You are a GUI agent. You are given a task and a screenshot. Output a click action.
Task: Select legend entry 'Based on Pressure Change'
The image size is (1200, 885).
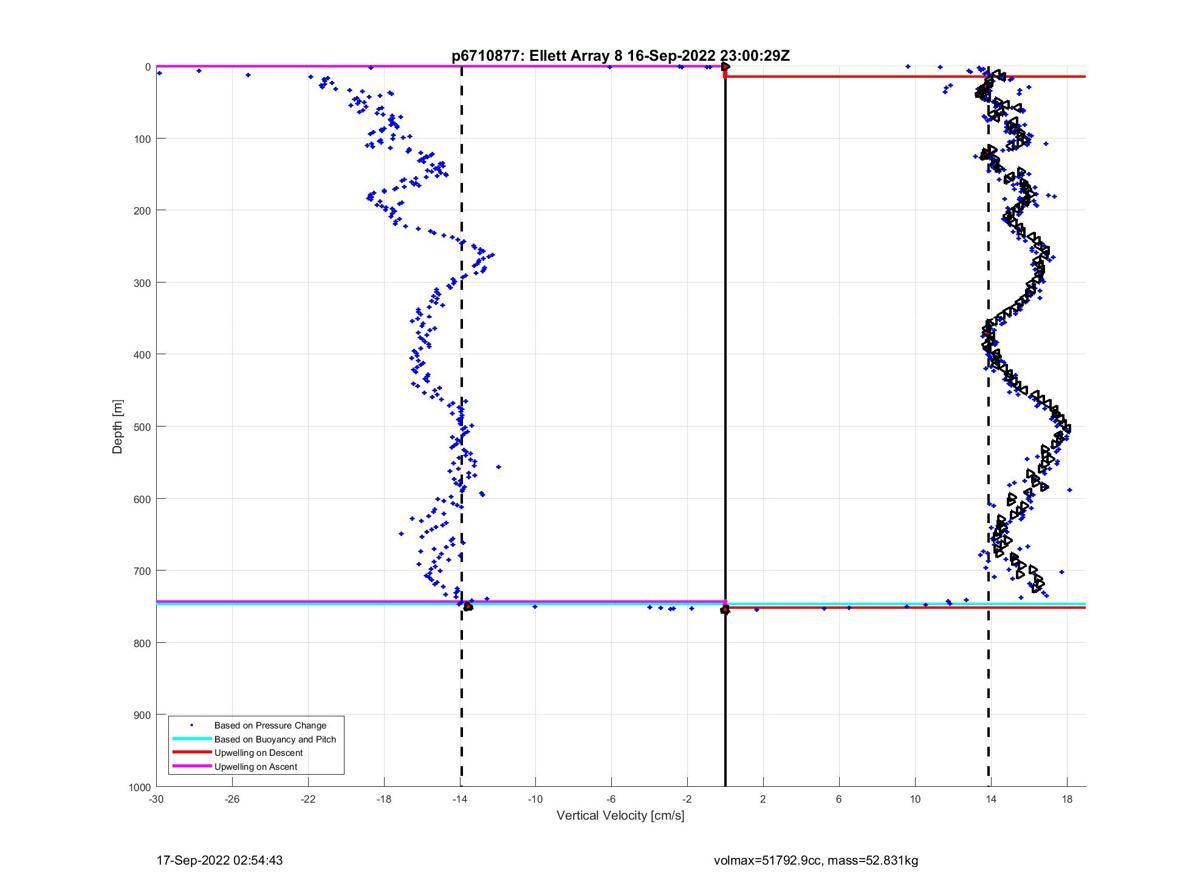click(270, 725)
